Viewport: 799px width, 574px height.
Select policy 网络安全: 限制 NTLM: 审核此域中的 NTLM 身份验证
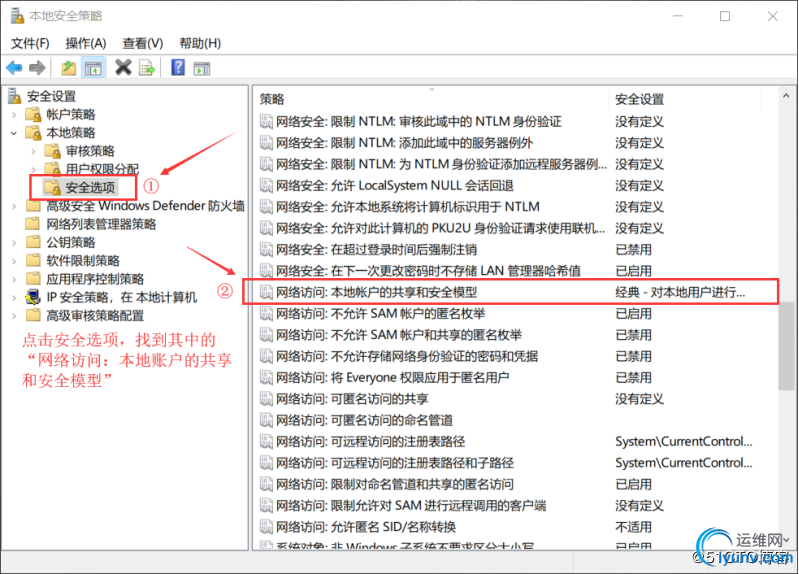pos(418,121)
